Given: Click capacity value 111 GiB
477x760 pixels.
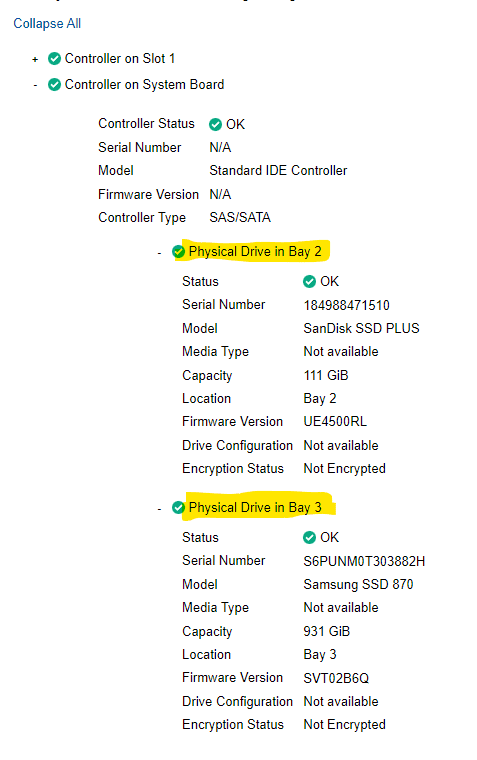Looking at the screenshot, I should point(326,376).
